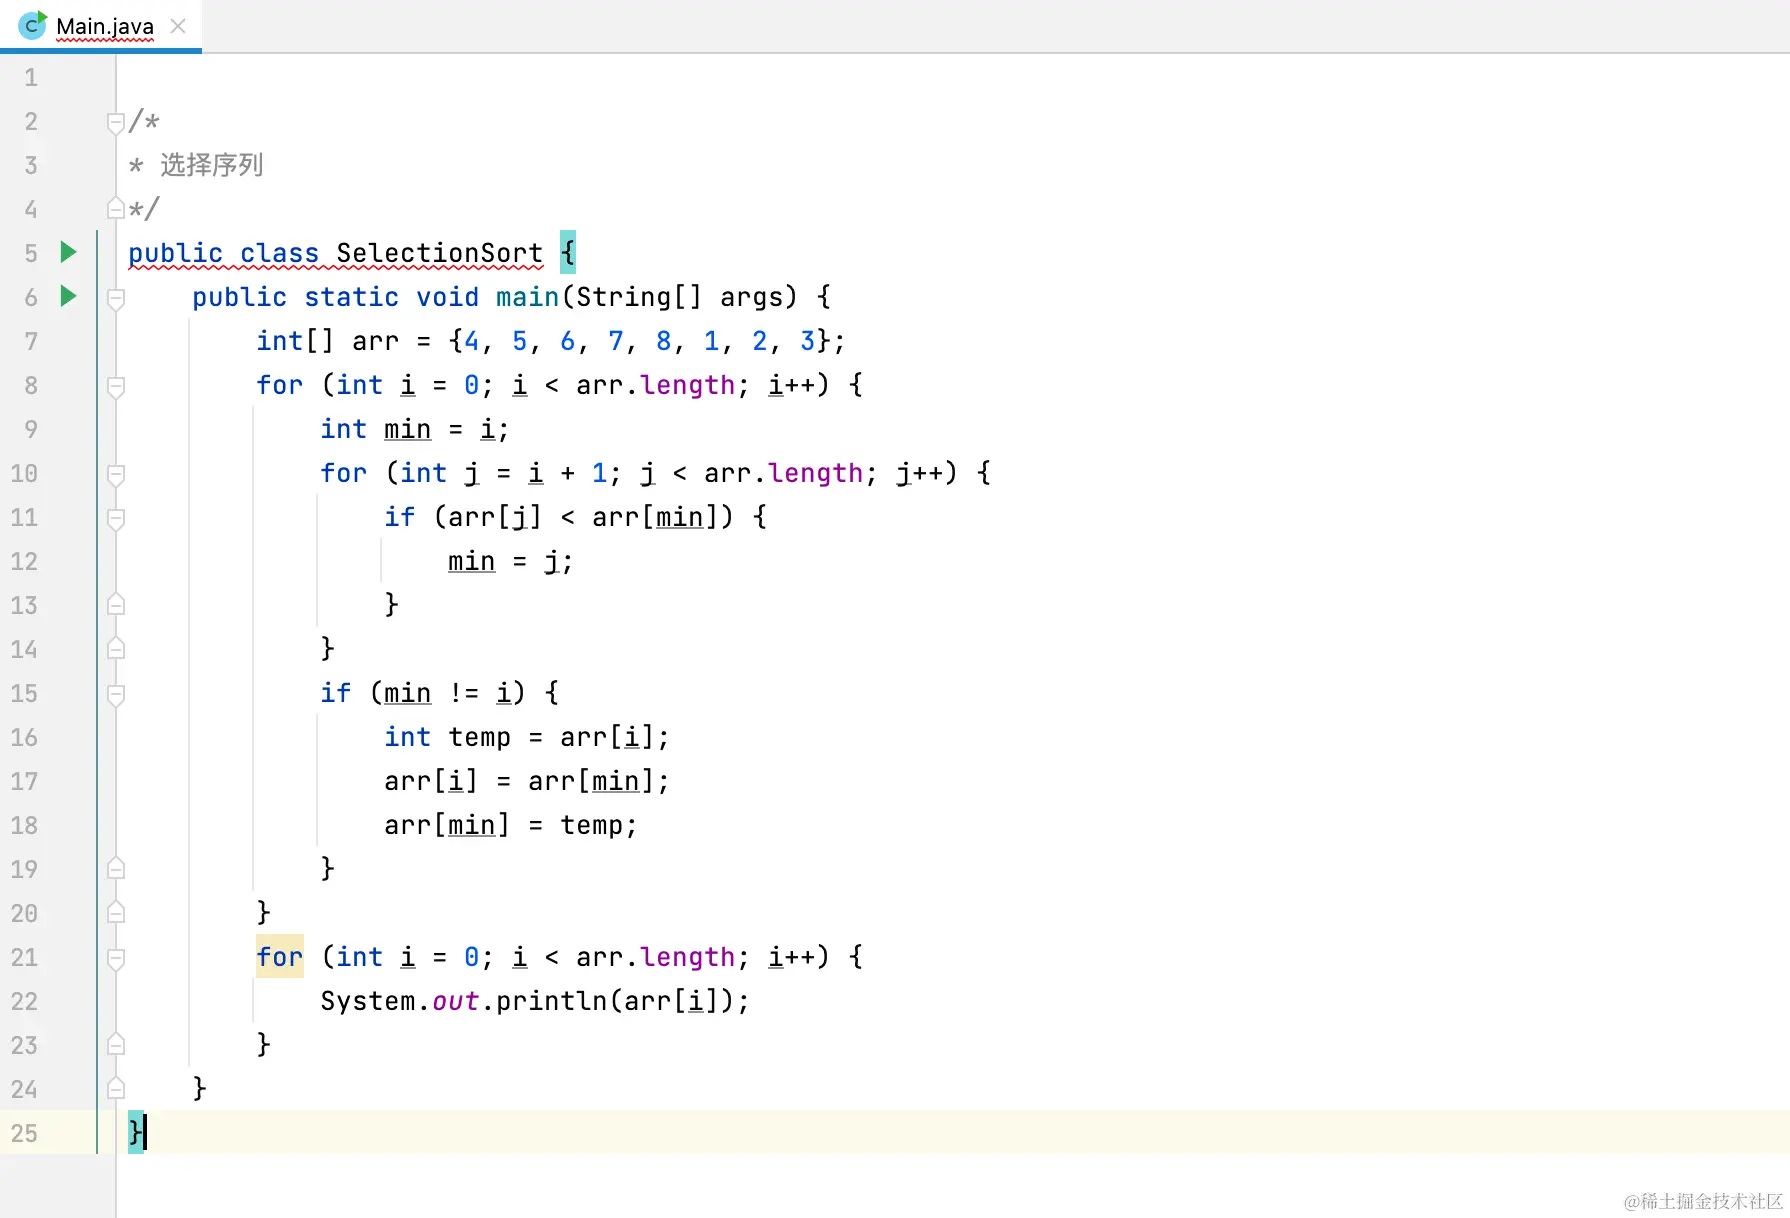Click the fold end marker at line 24
This screenshot has width=1790, height=1218.
pos(116,1088)
